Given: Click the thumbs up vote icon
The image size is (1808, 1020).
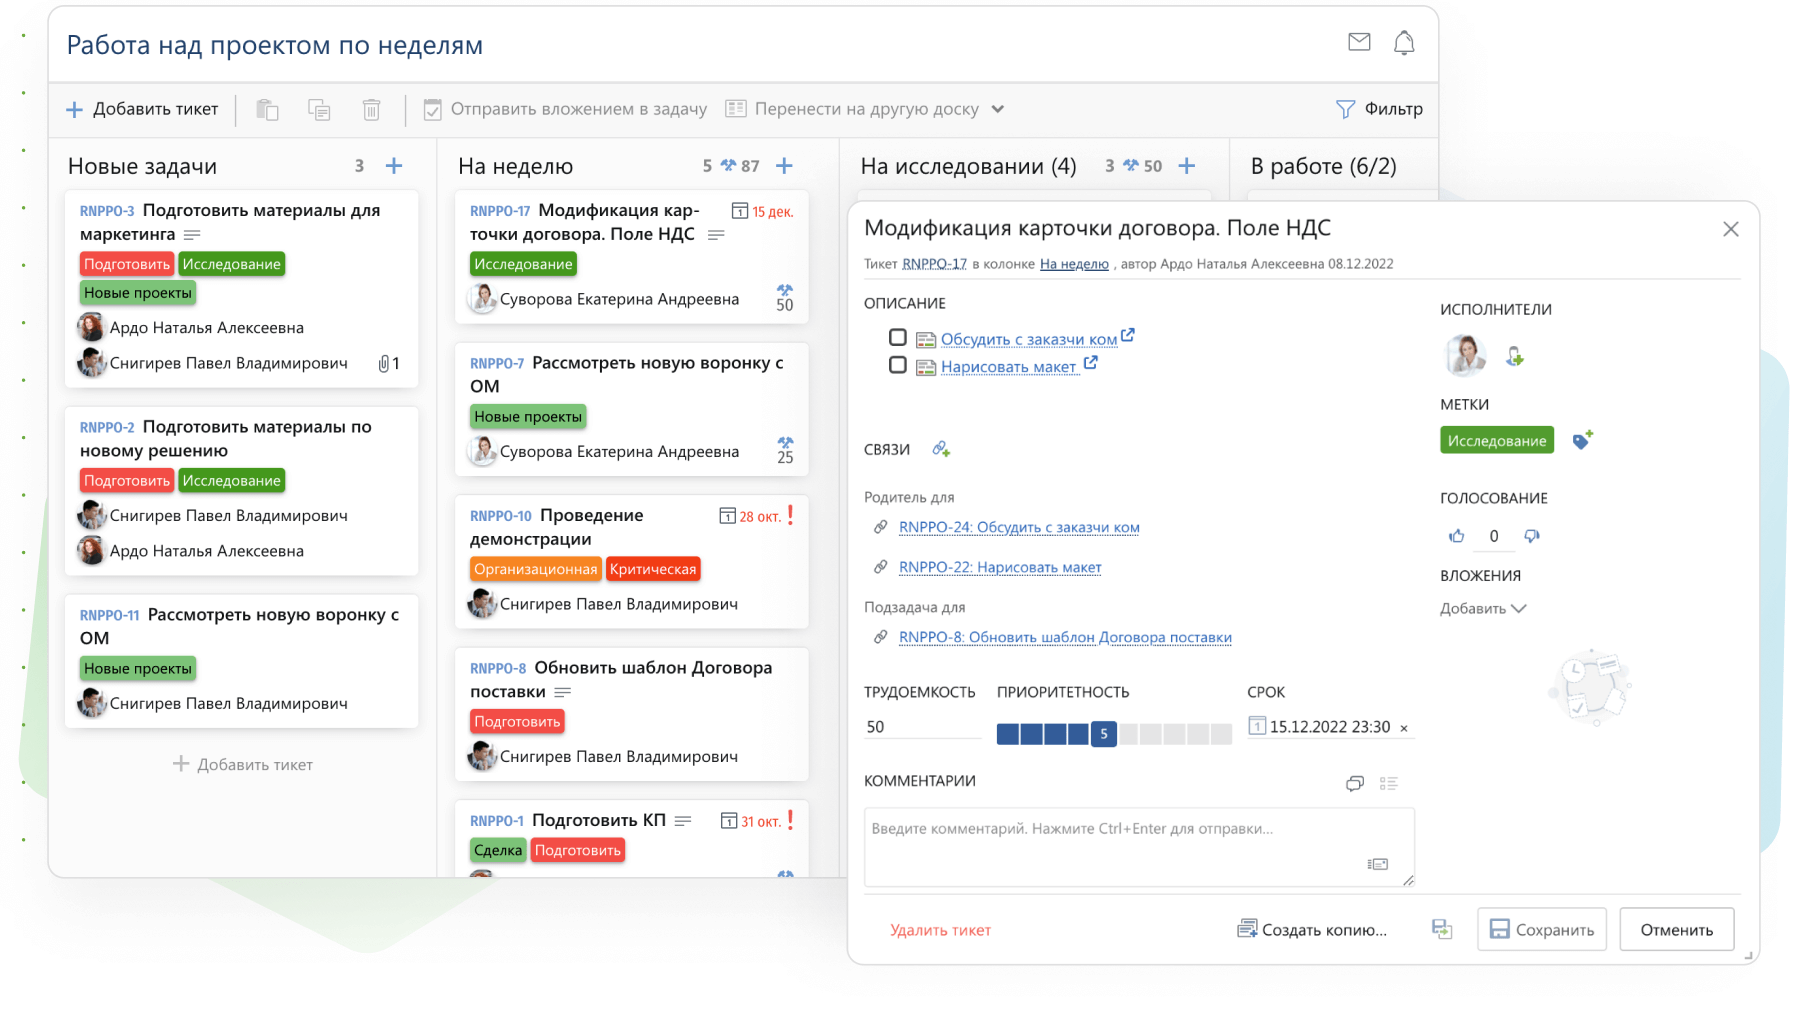Looking at the screenshot, I should pyautogui.click(x=1456, y=536).
